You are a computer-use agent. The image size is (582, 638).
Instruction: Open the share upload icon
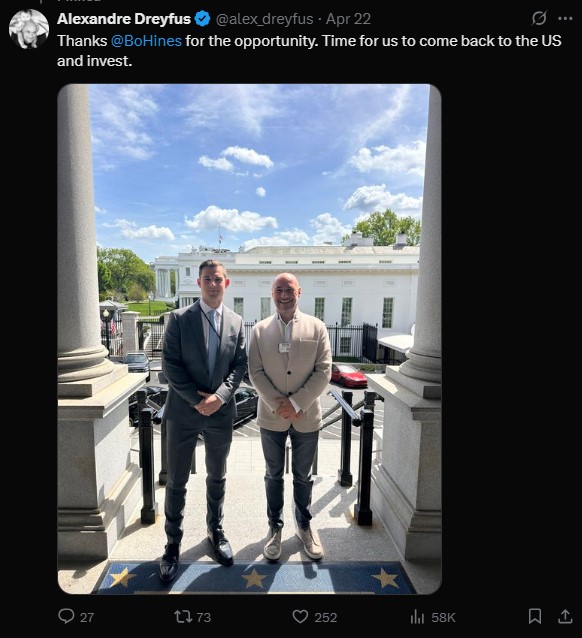[565, 616]
